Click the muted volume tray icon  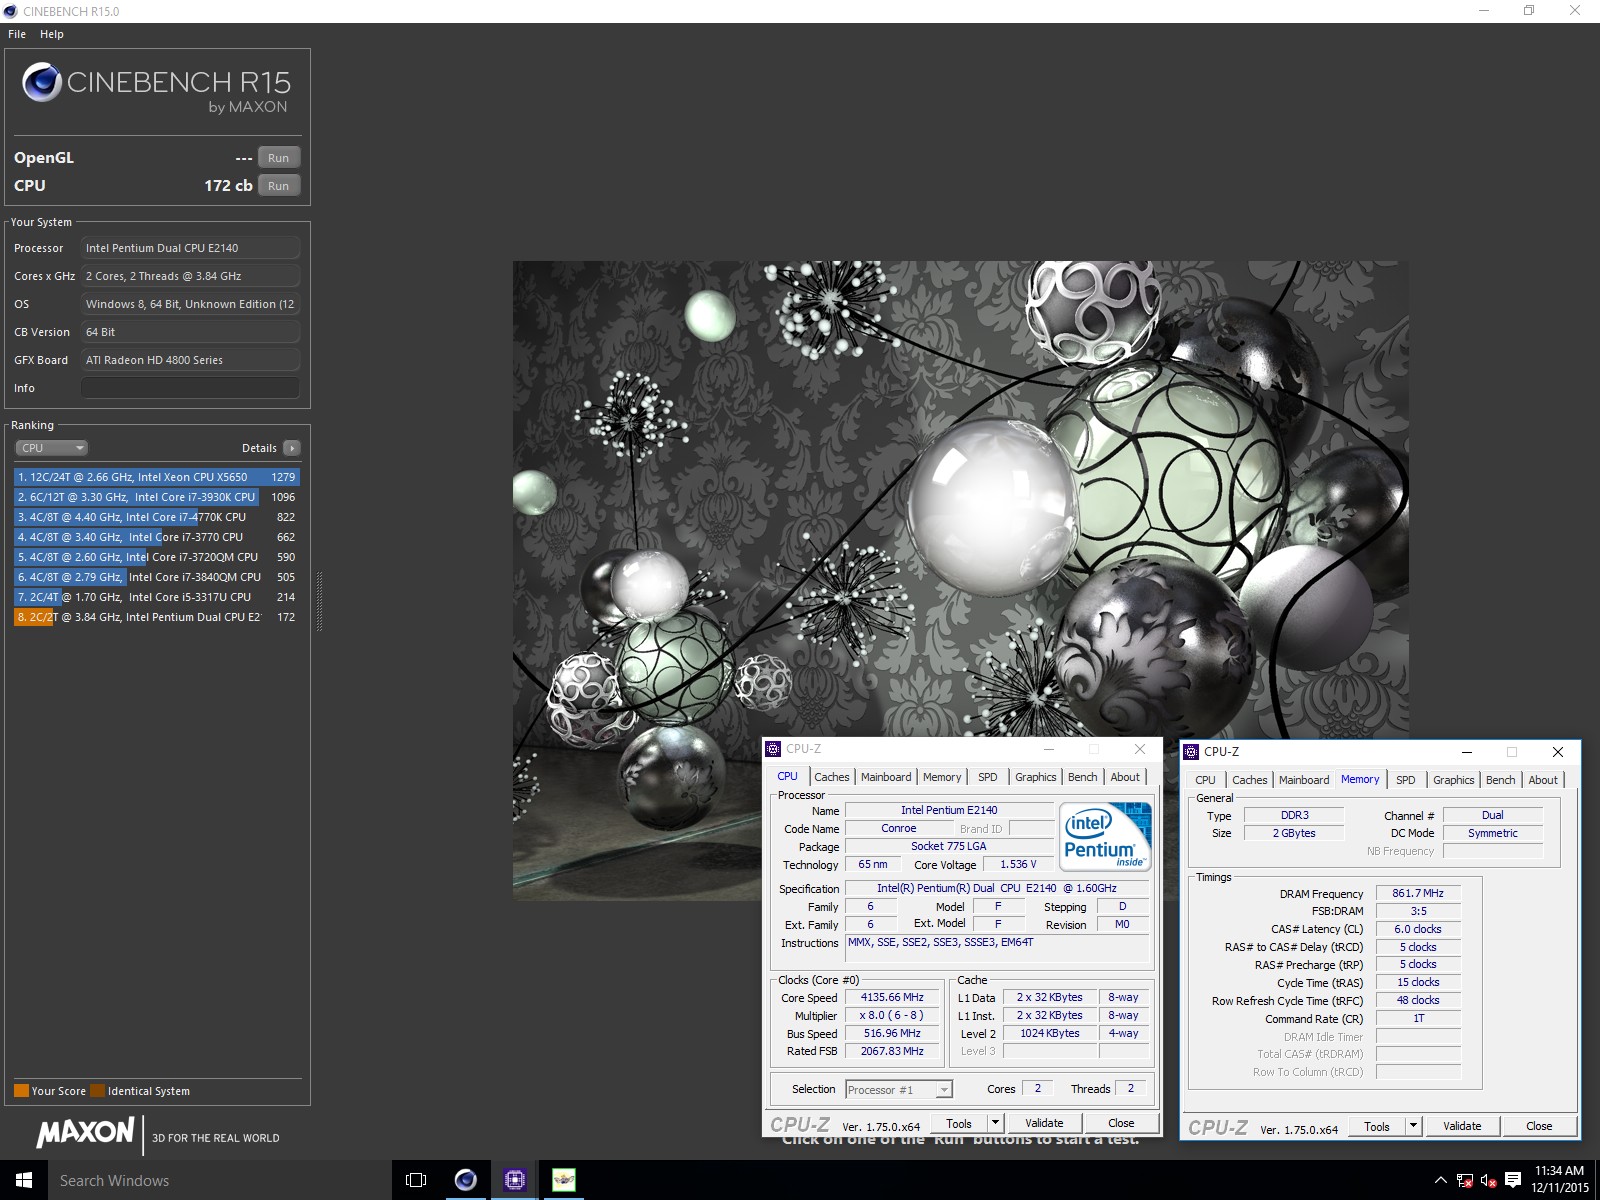click(1489, 1181)
